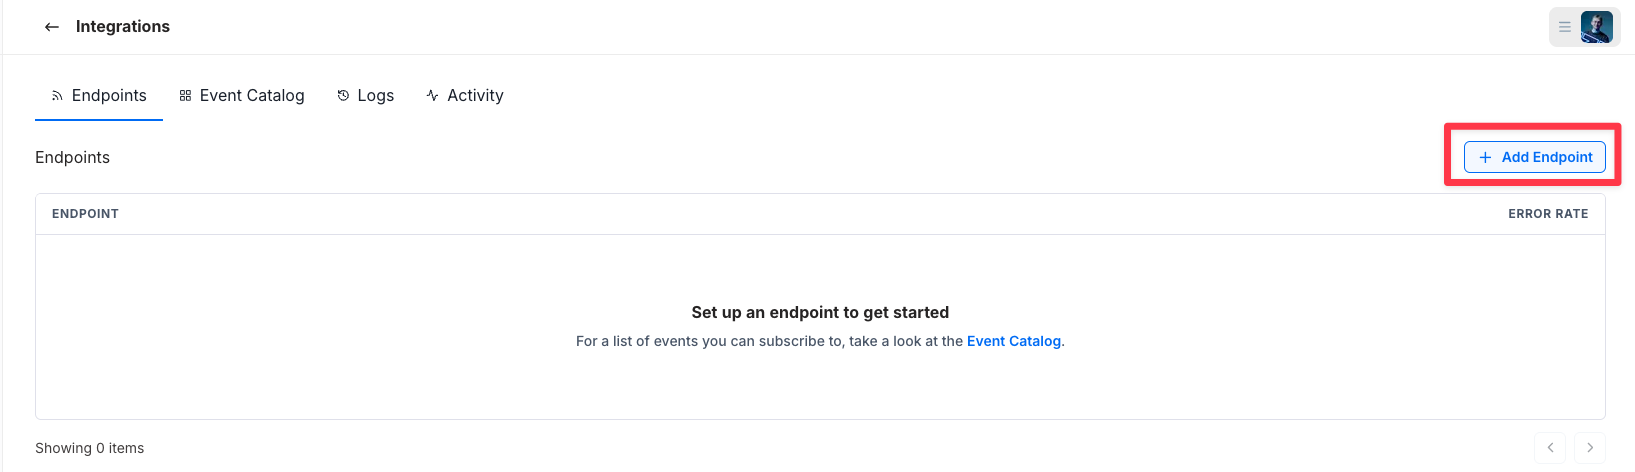Viewport: 1635px width, 472px height.
Task: Click the user avatar picture
Action: coord(1596,27)
